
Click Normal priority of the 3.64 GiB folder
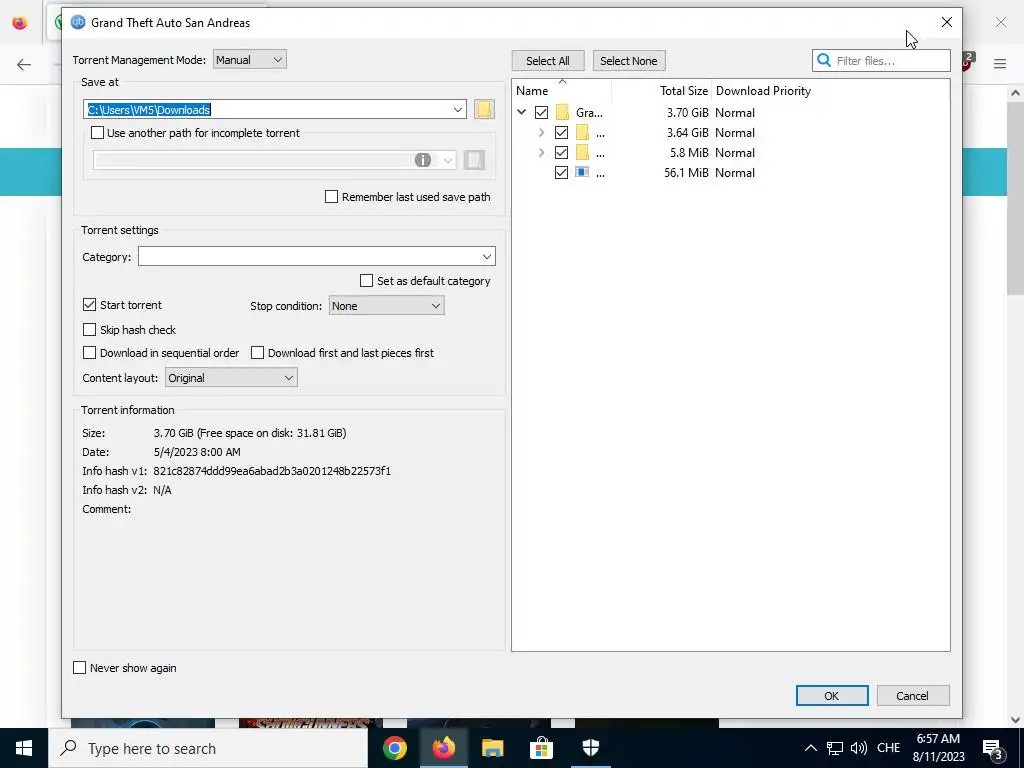(735, 133)
